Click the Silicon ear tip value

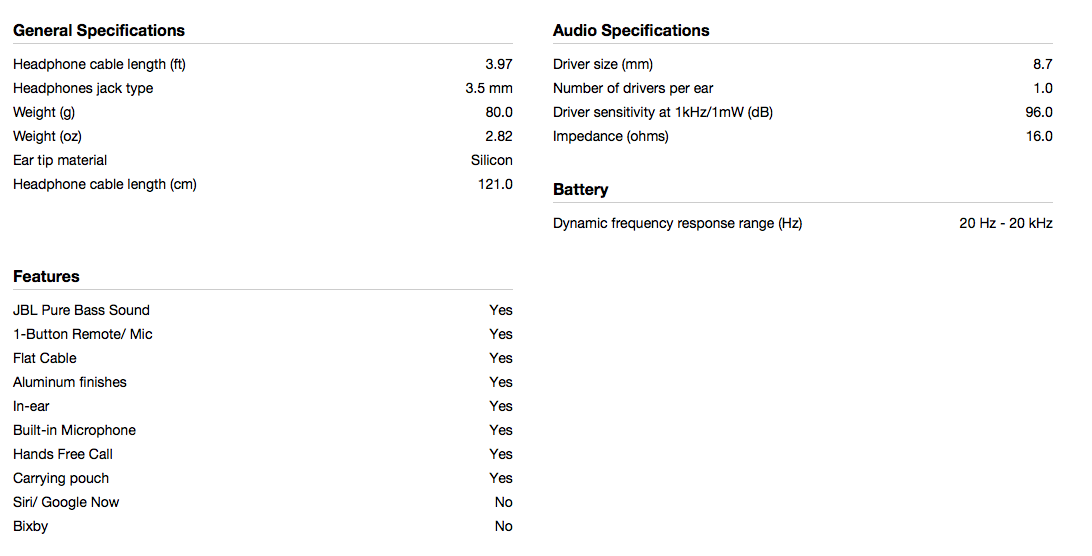point(492,160)
